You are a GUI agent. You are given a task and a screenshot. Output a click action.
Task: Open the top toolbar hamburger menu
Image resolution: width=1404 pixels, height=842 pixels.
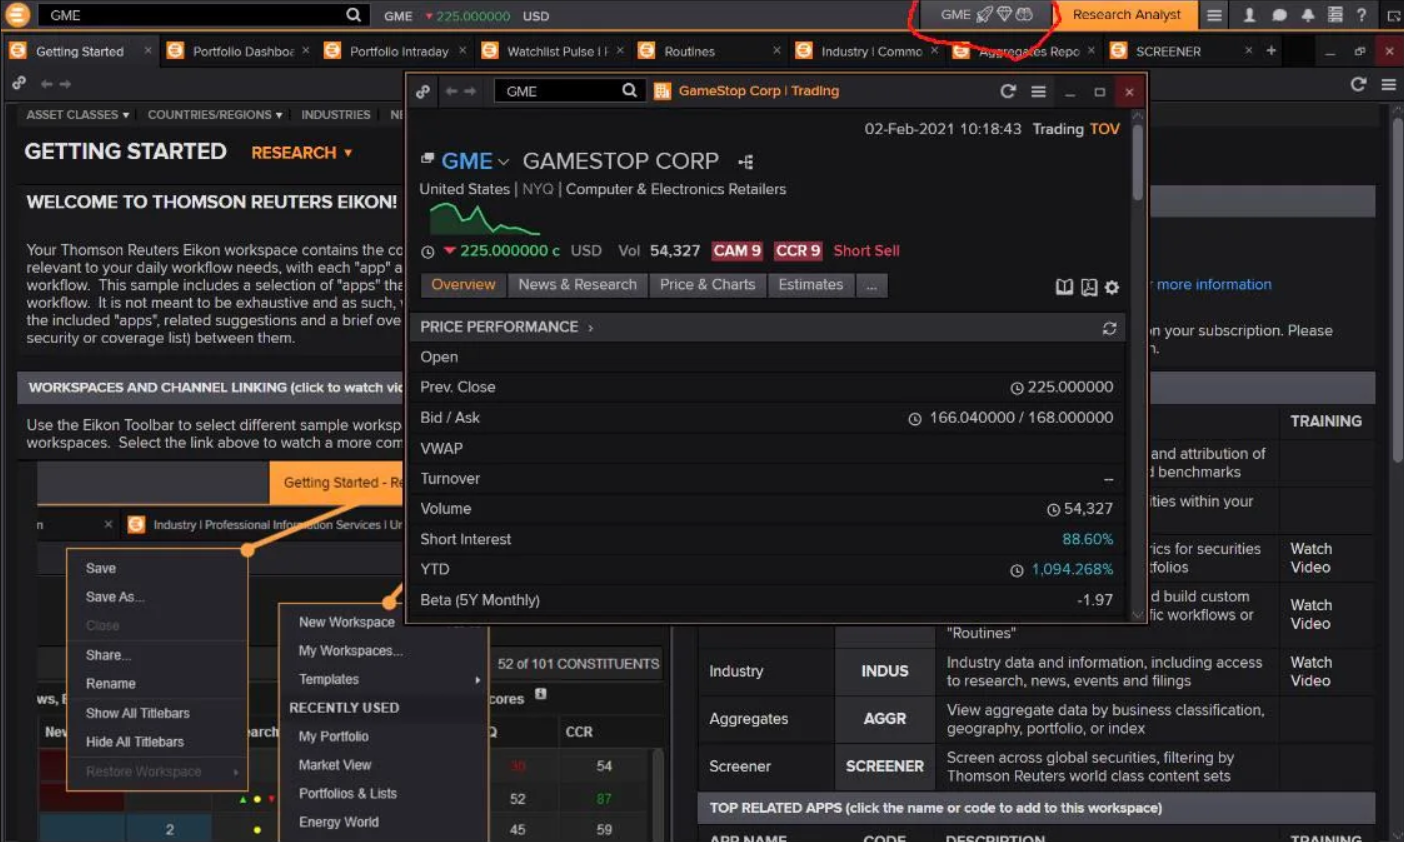pos(1214,15)
